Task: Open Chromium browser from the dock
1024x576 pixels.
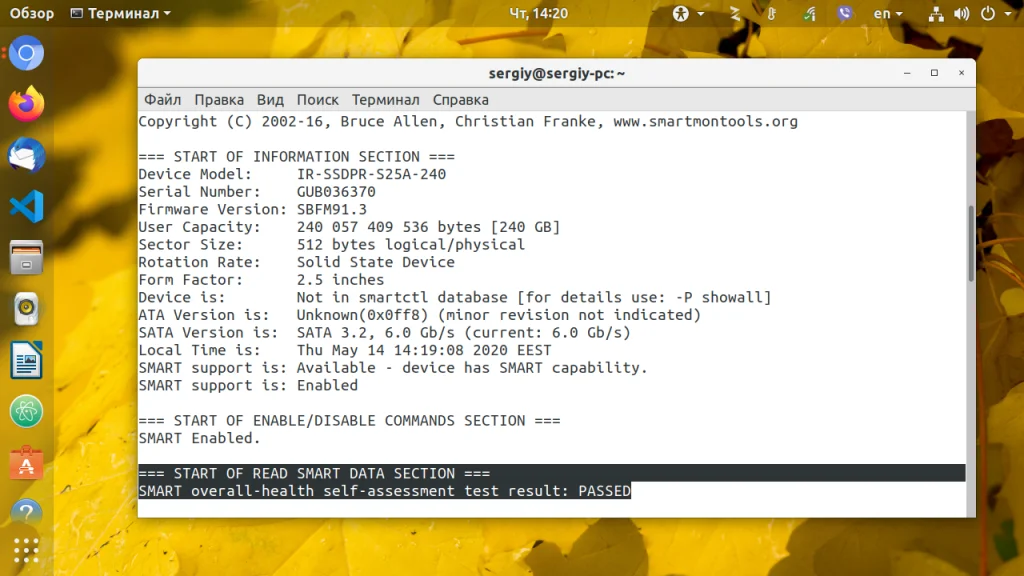Action: coord(27,53)
